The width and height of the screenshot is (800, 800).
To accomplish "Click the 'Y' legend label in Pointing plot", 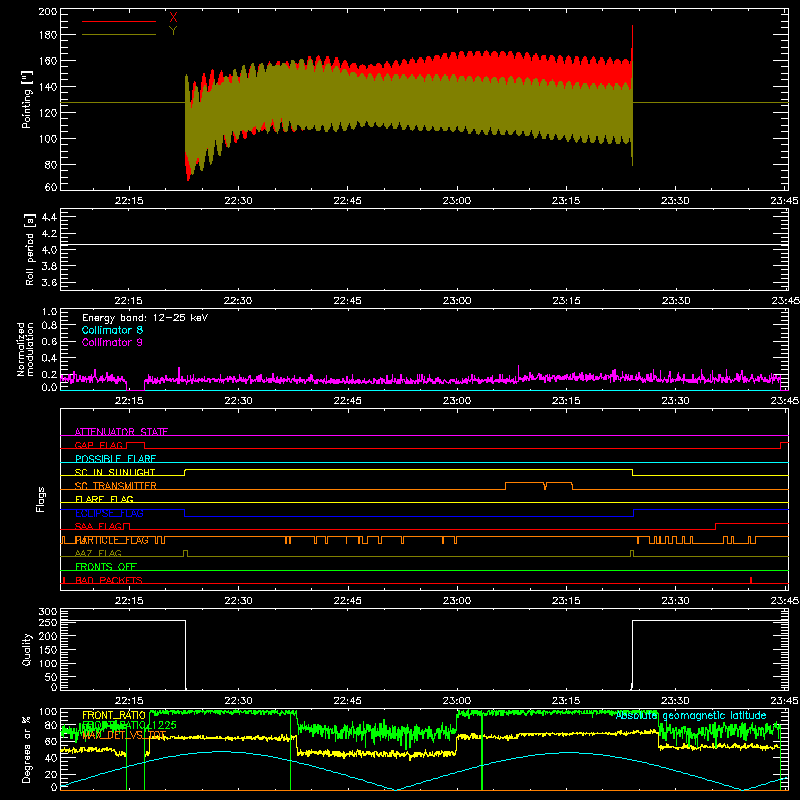I will 173,31.
